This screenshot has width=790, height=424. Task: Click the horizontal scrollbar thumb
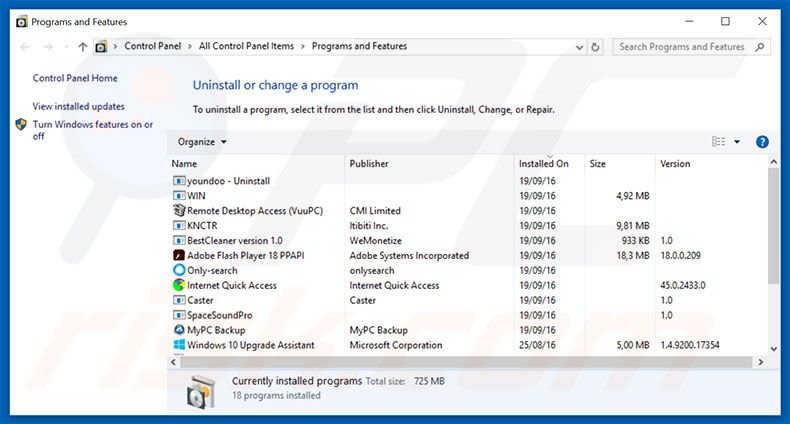click(x=466, y=362)
